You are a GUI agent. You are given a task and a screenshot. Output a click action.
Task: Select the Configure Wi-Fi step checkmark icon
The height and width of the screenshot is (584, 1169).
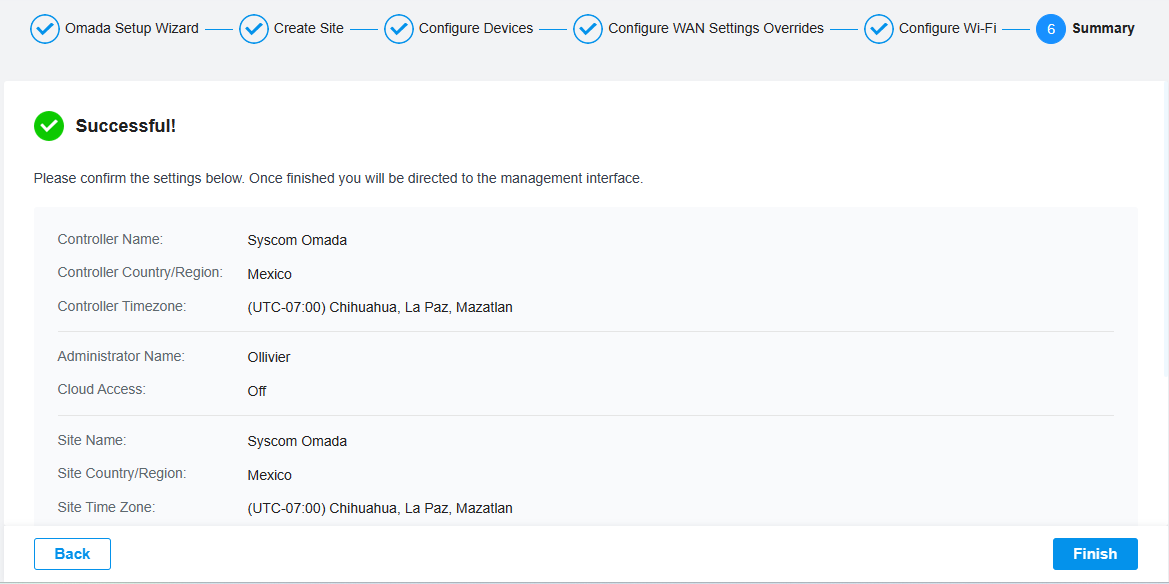(879, 29)
